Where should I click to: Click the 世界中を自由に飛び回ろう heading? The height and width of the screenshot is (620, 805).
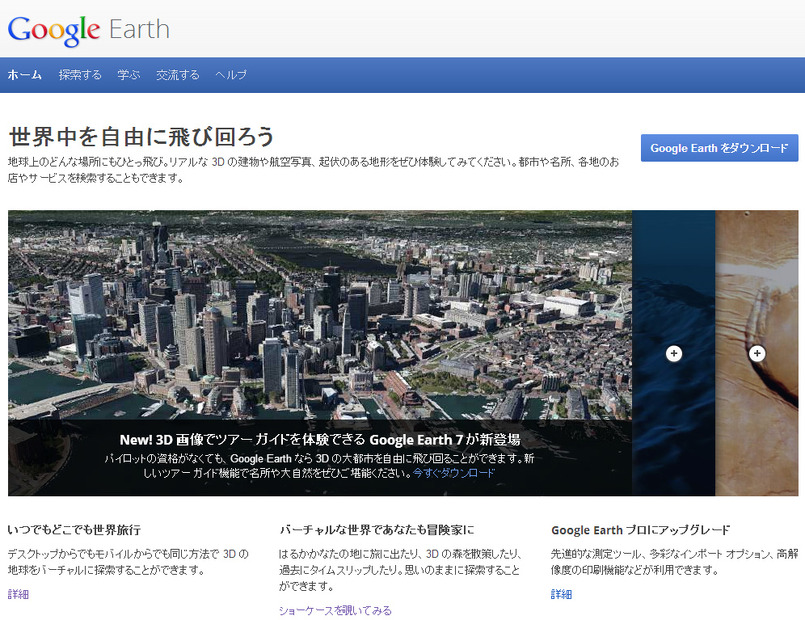[x=142, y=137]
